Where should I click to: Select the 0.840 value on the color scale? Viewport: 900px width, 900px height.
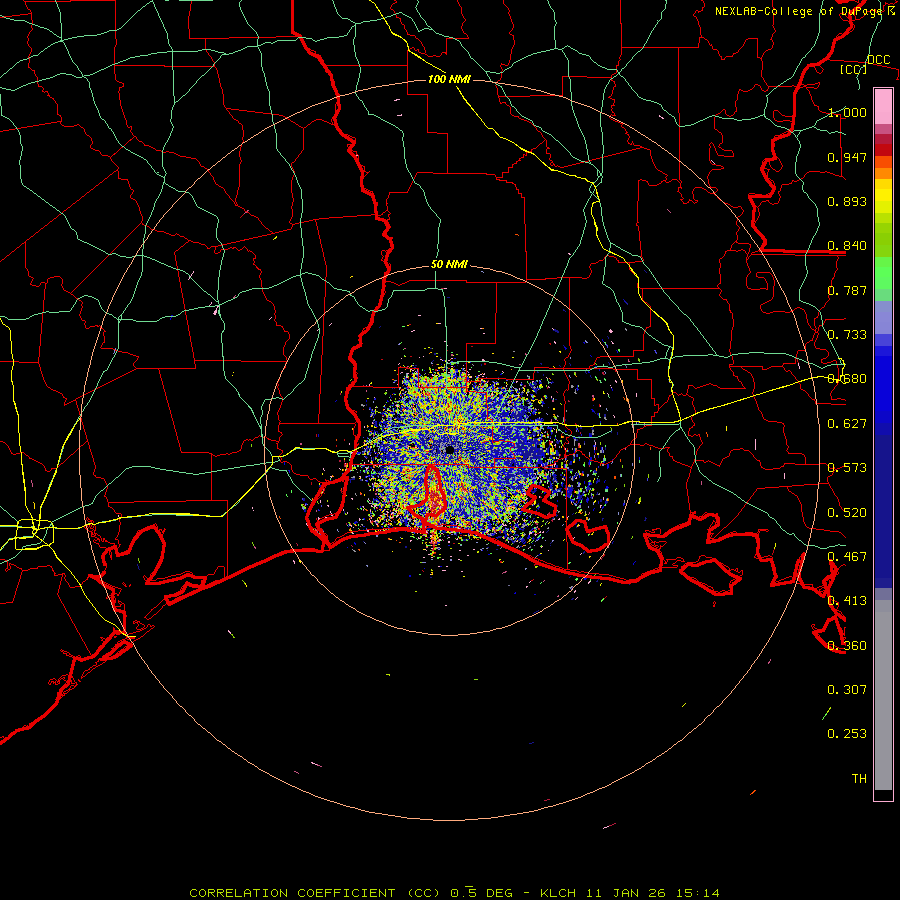point(847,246)
